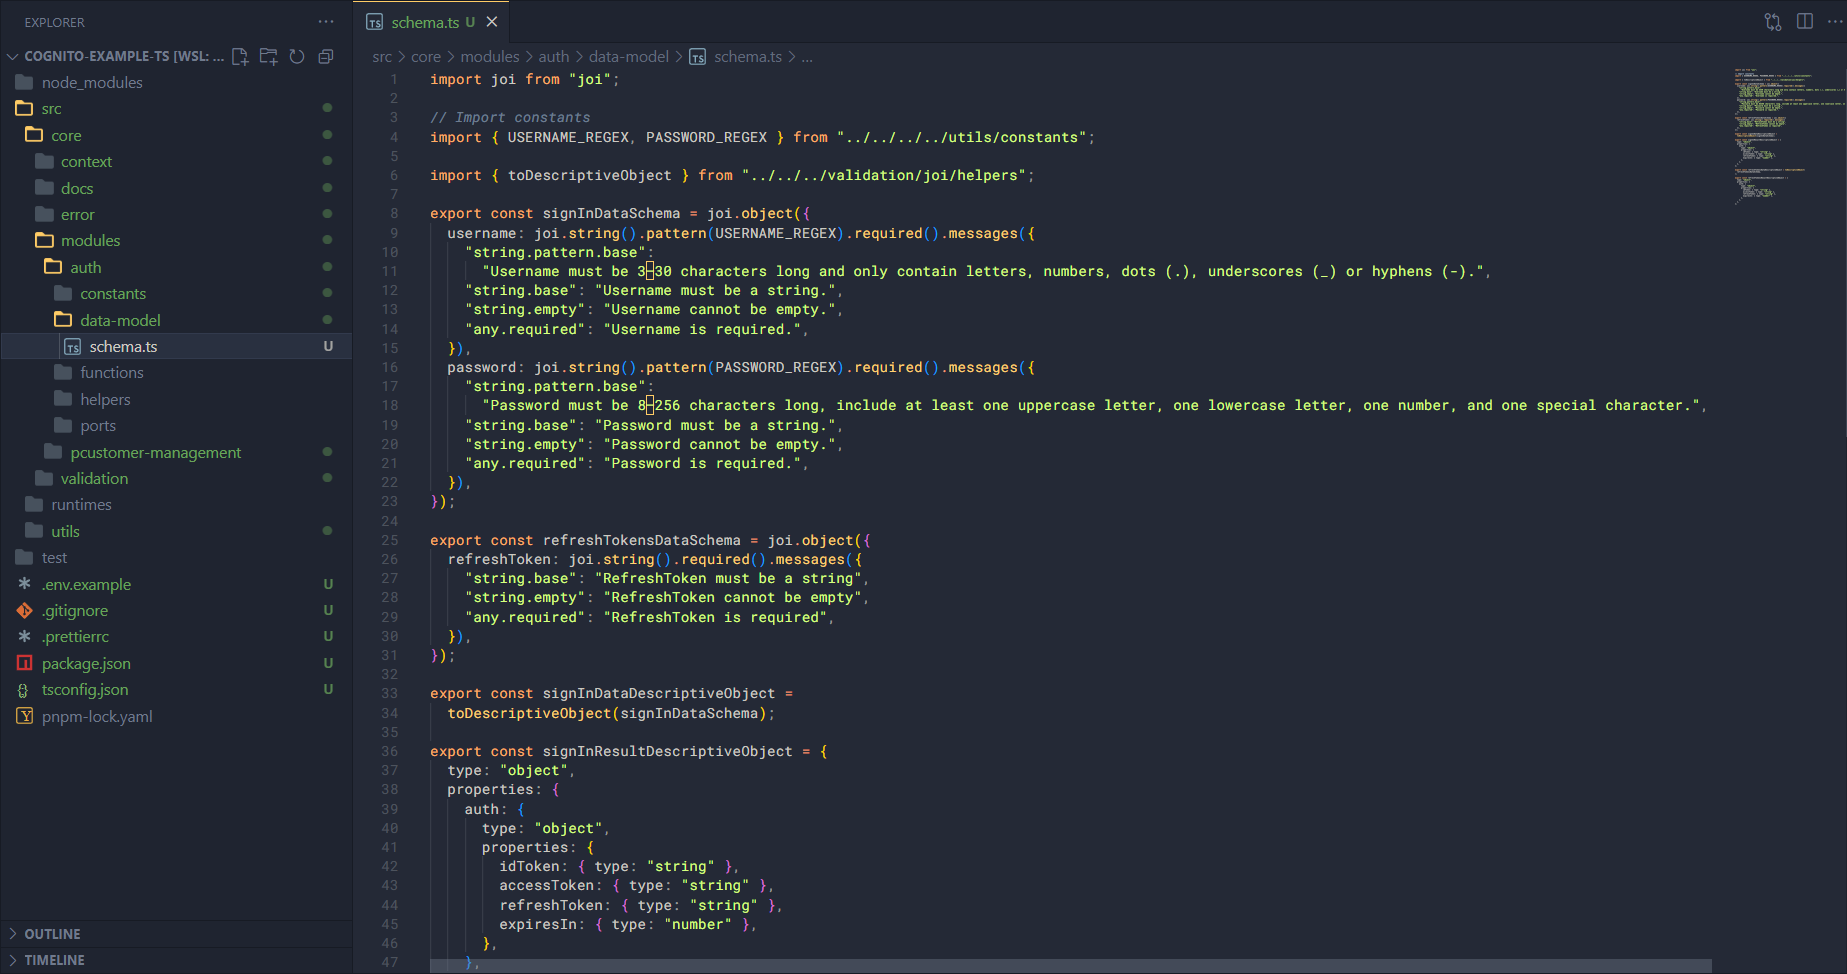Refresh the Explorer file tree
The width and height of the screenshot is (1847, 974).
pyautogui.click(x=297, y=57)
